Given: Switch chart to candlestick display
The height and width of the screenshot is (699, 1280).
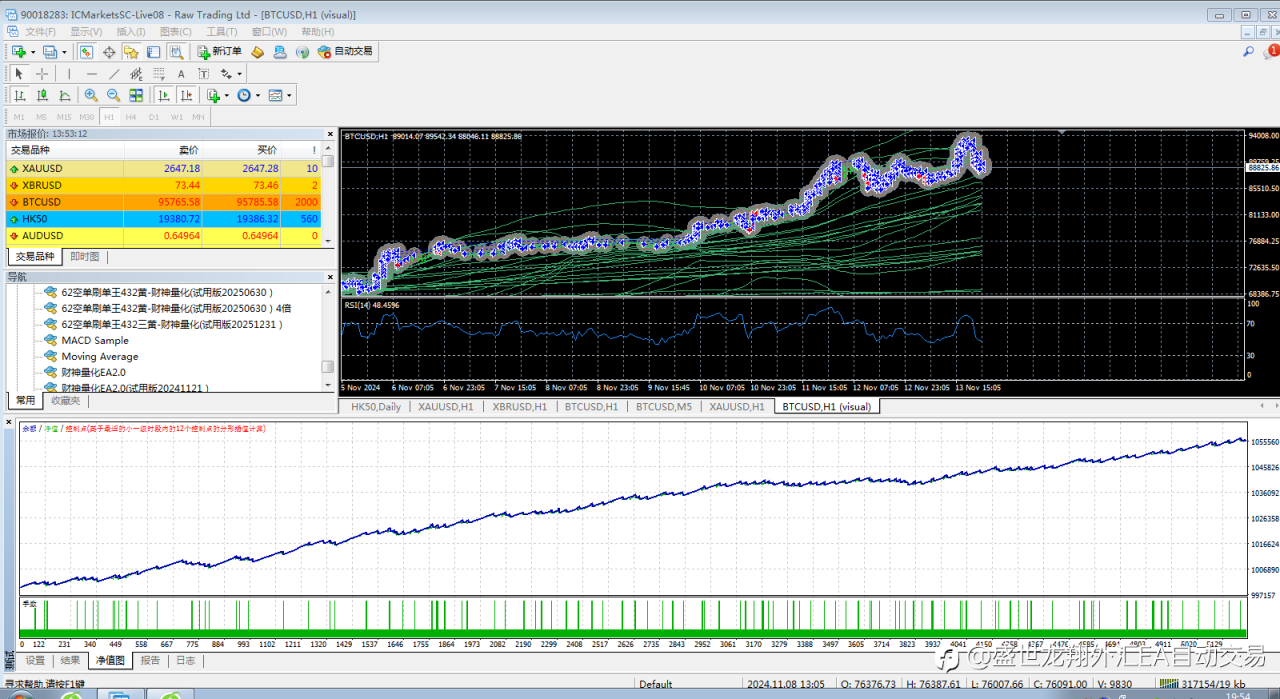Looking at the screenshot, I should tap(42, 96).
